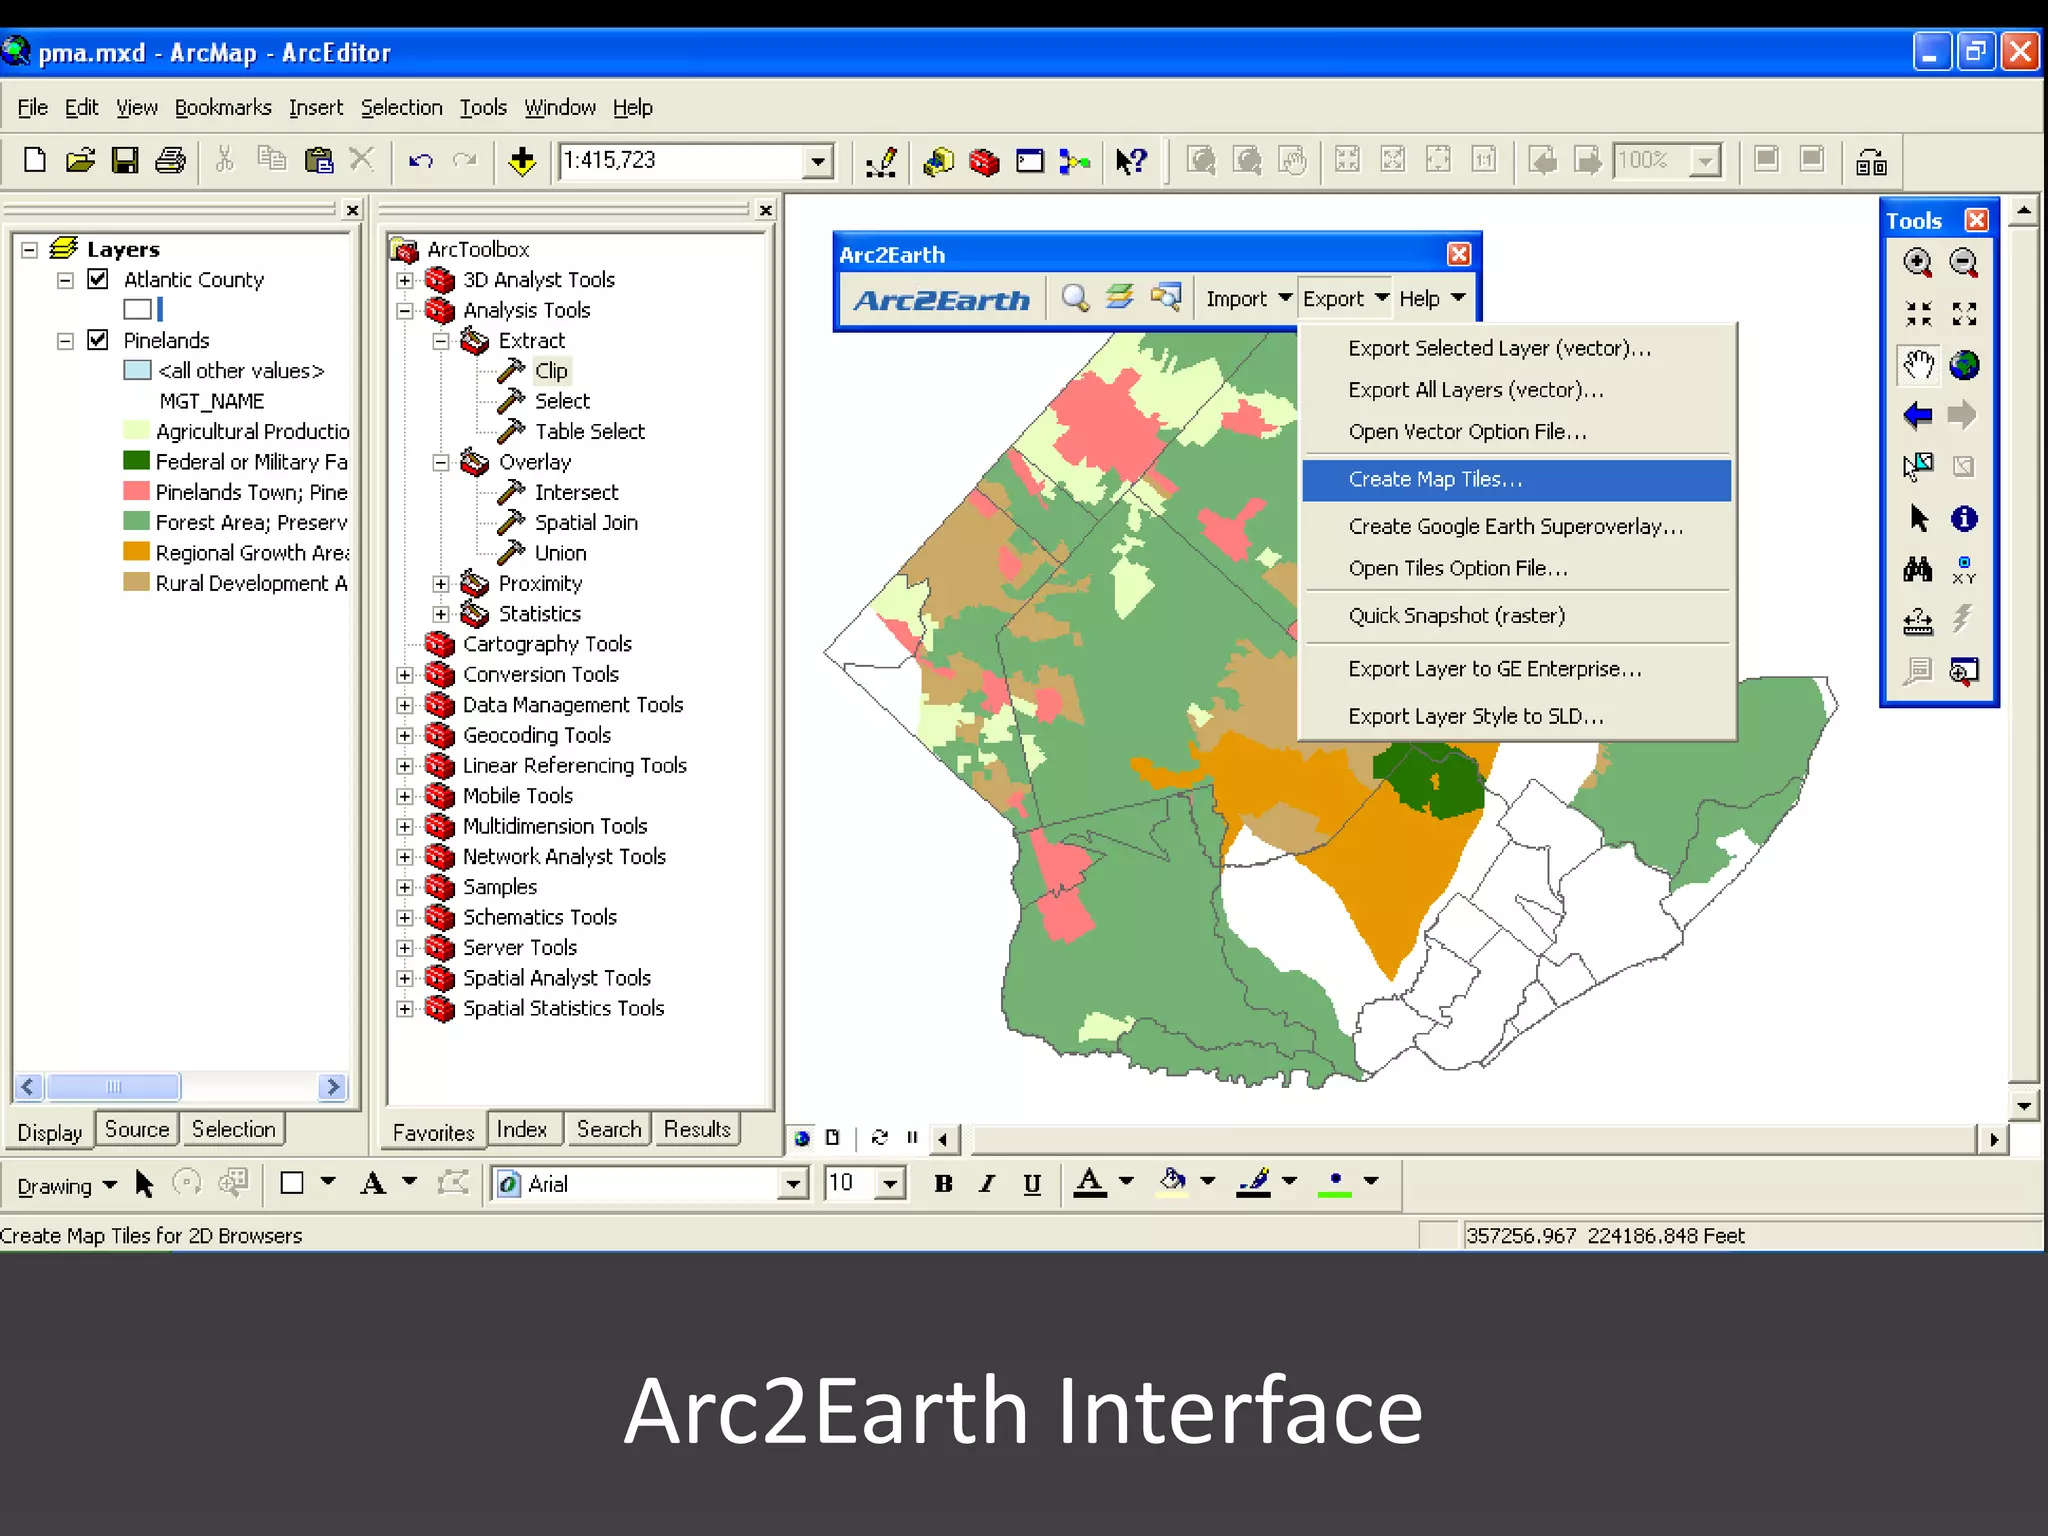Viewport: 2048px width, 1536px height.
Task: Click the Add Data yellow plus icon
Action: tap(522, 160)
